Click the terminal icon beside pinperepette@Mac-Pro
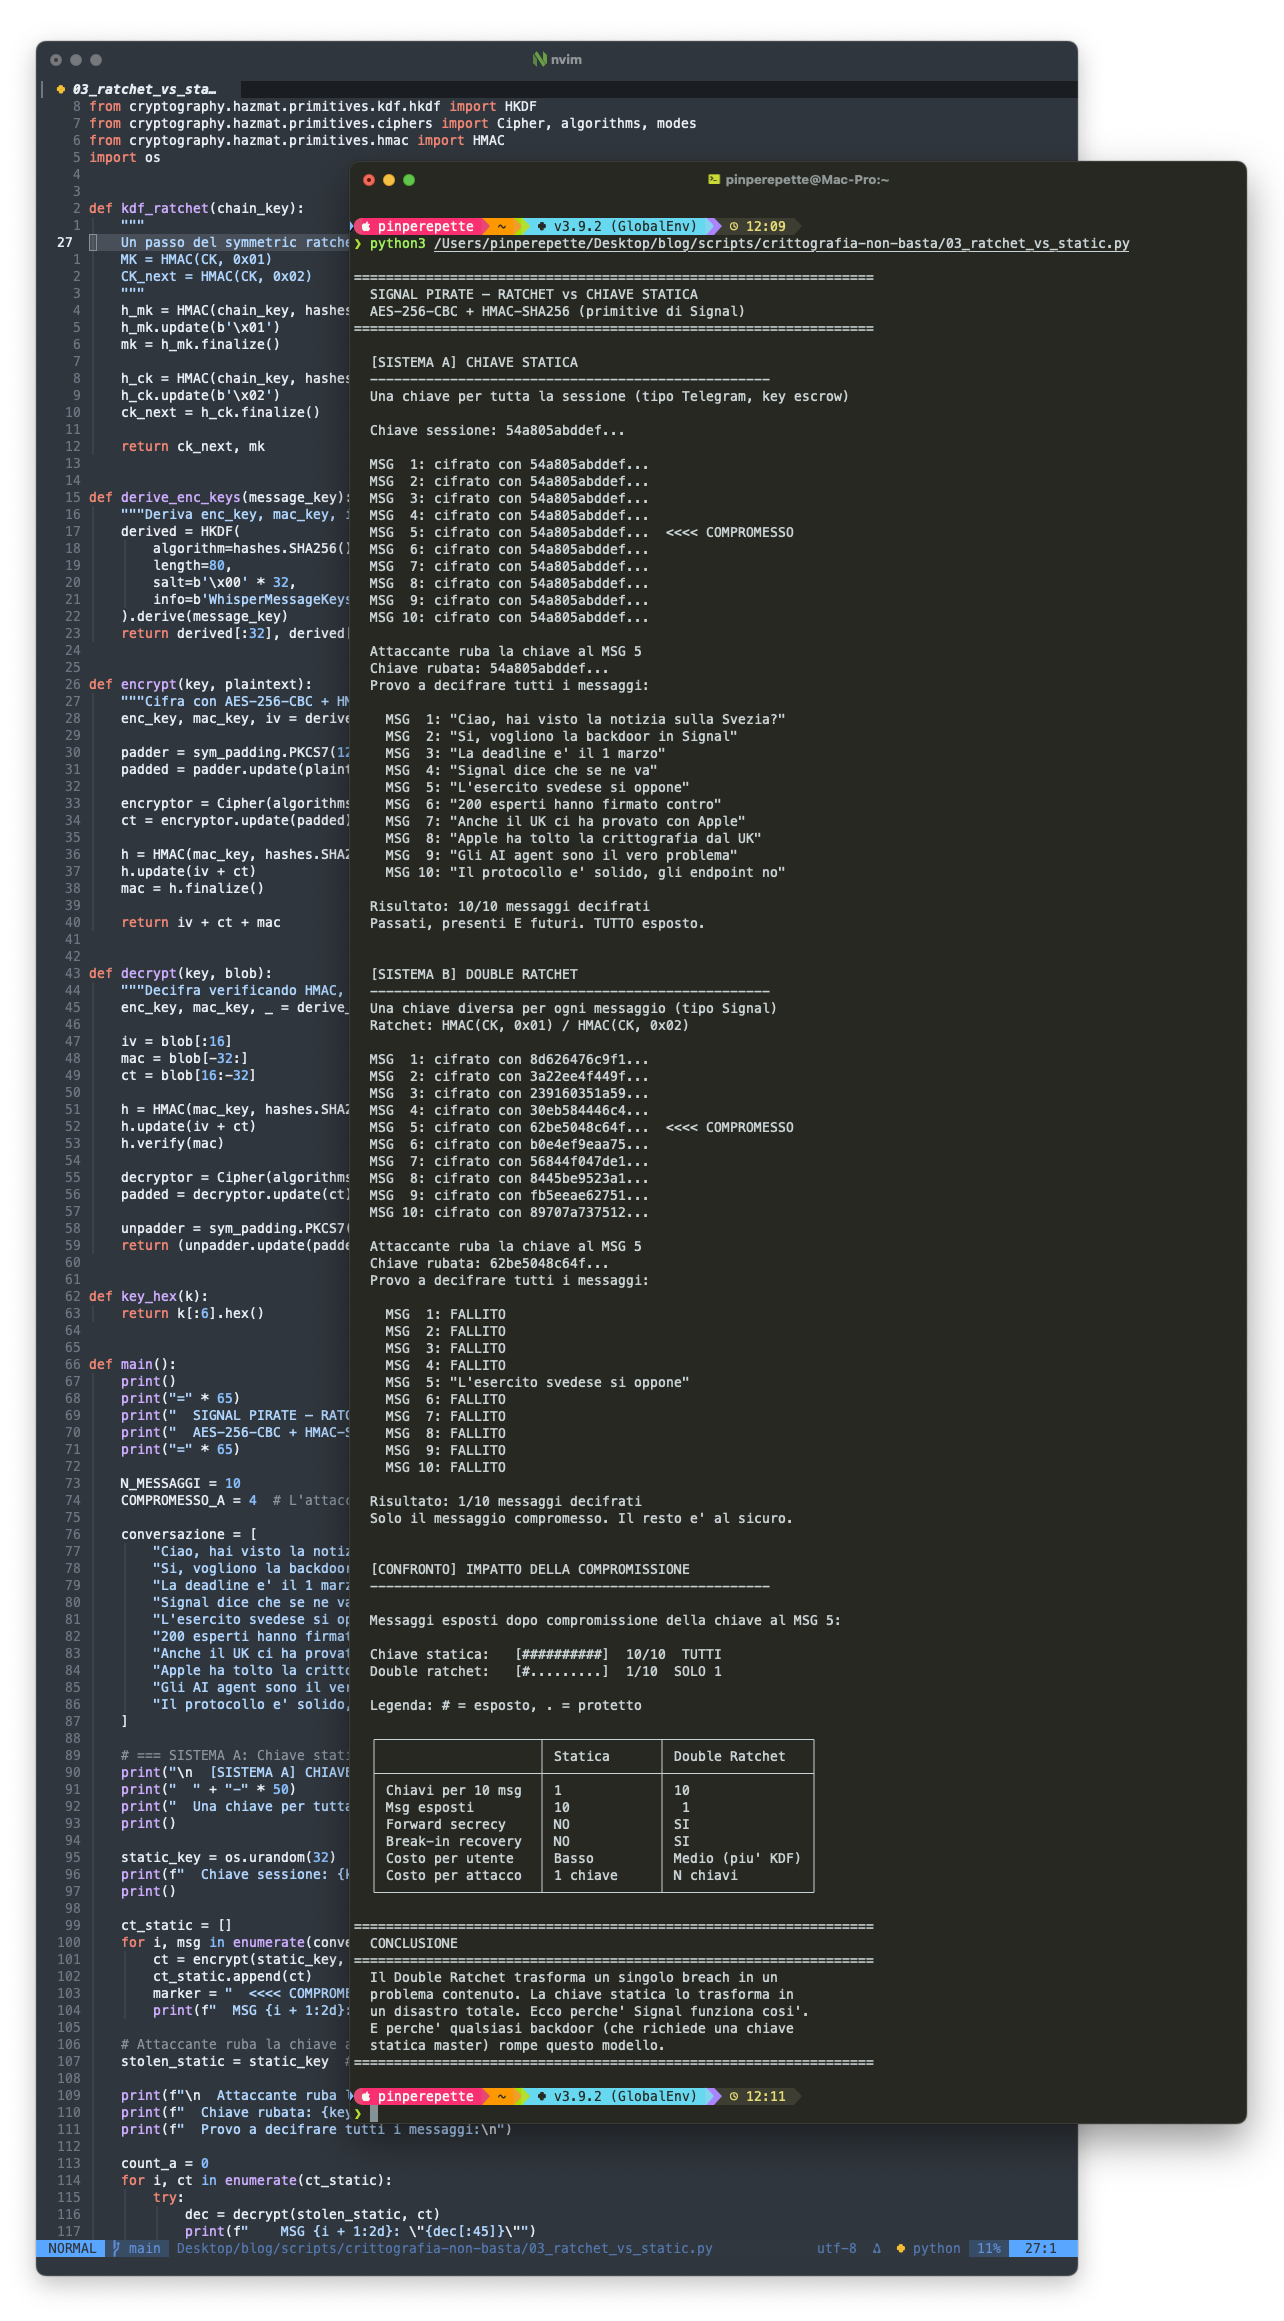This screenshot has width=1284, height=2321. 713,180
